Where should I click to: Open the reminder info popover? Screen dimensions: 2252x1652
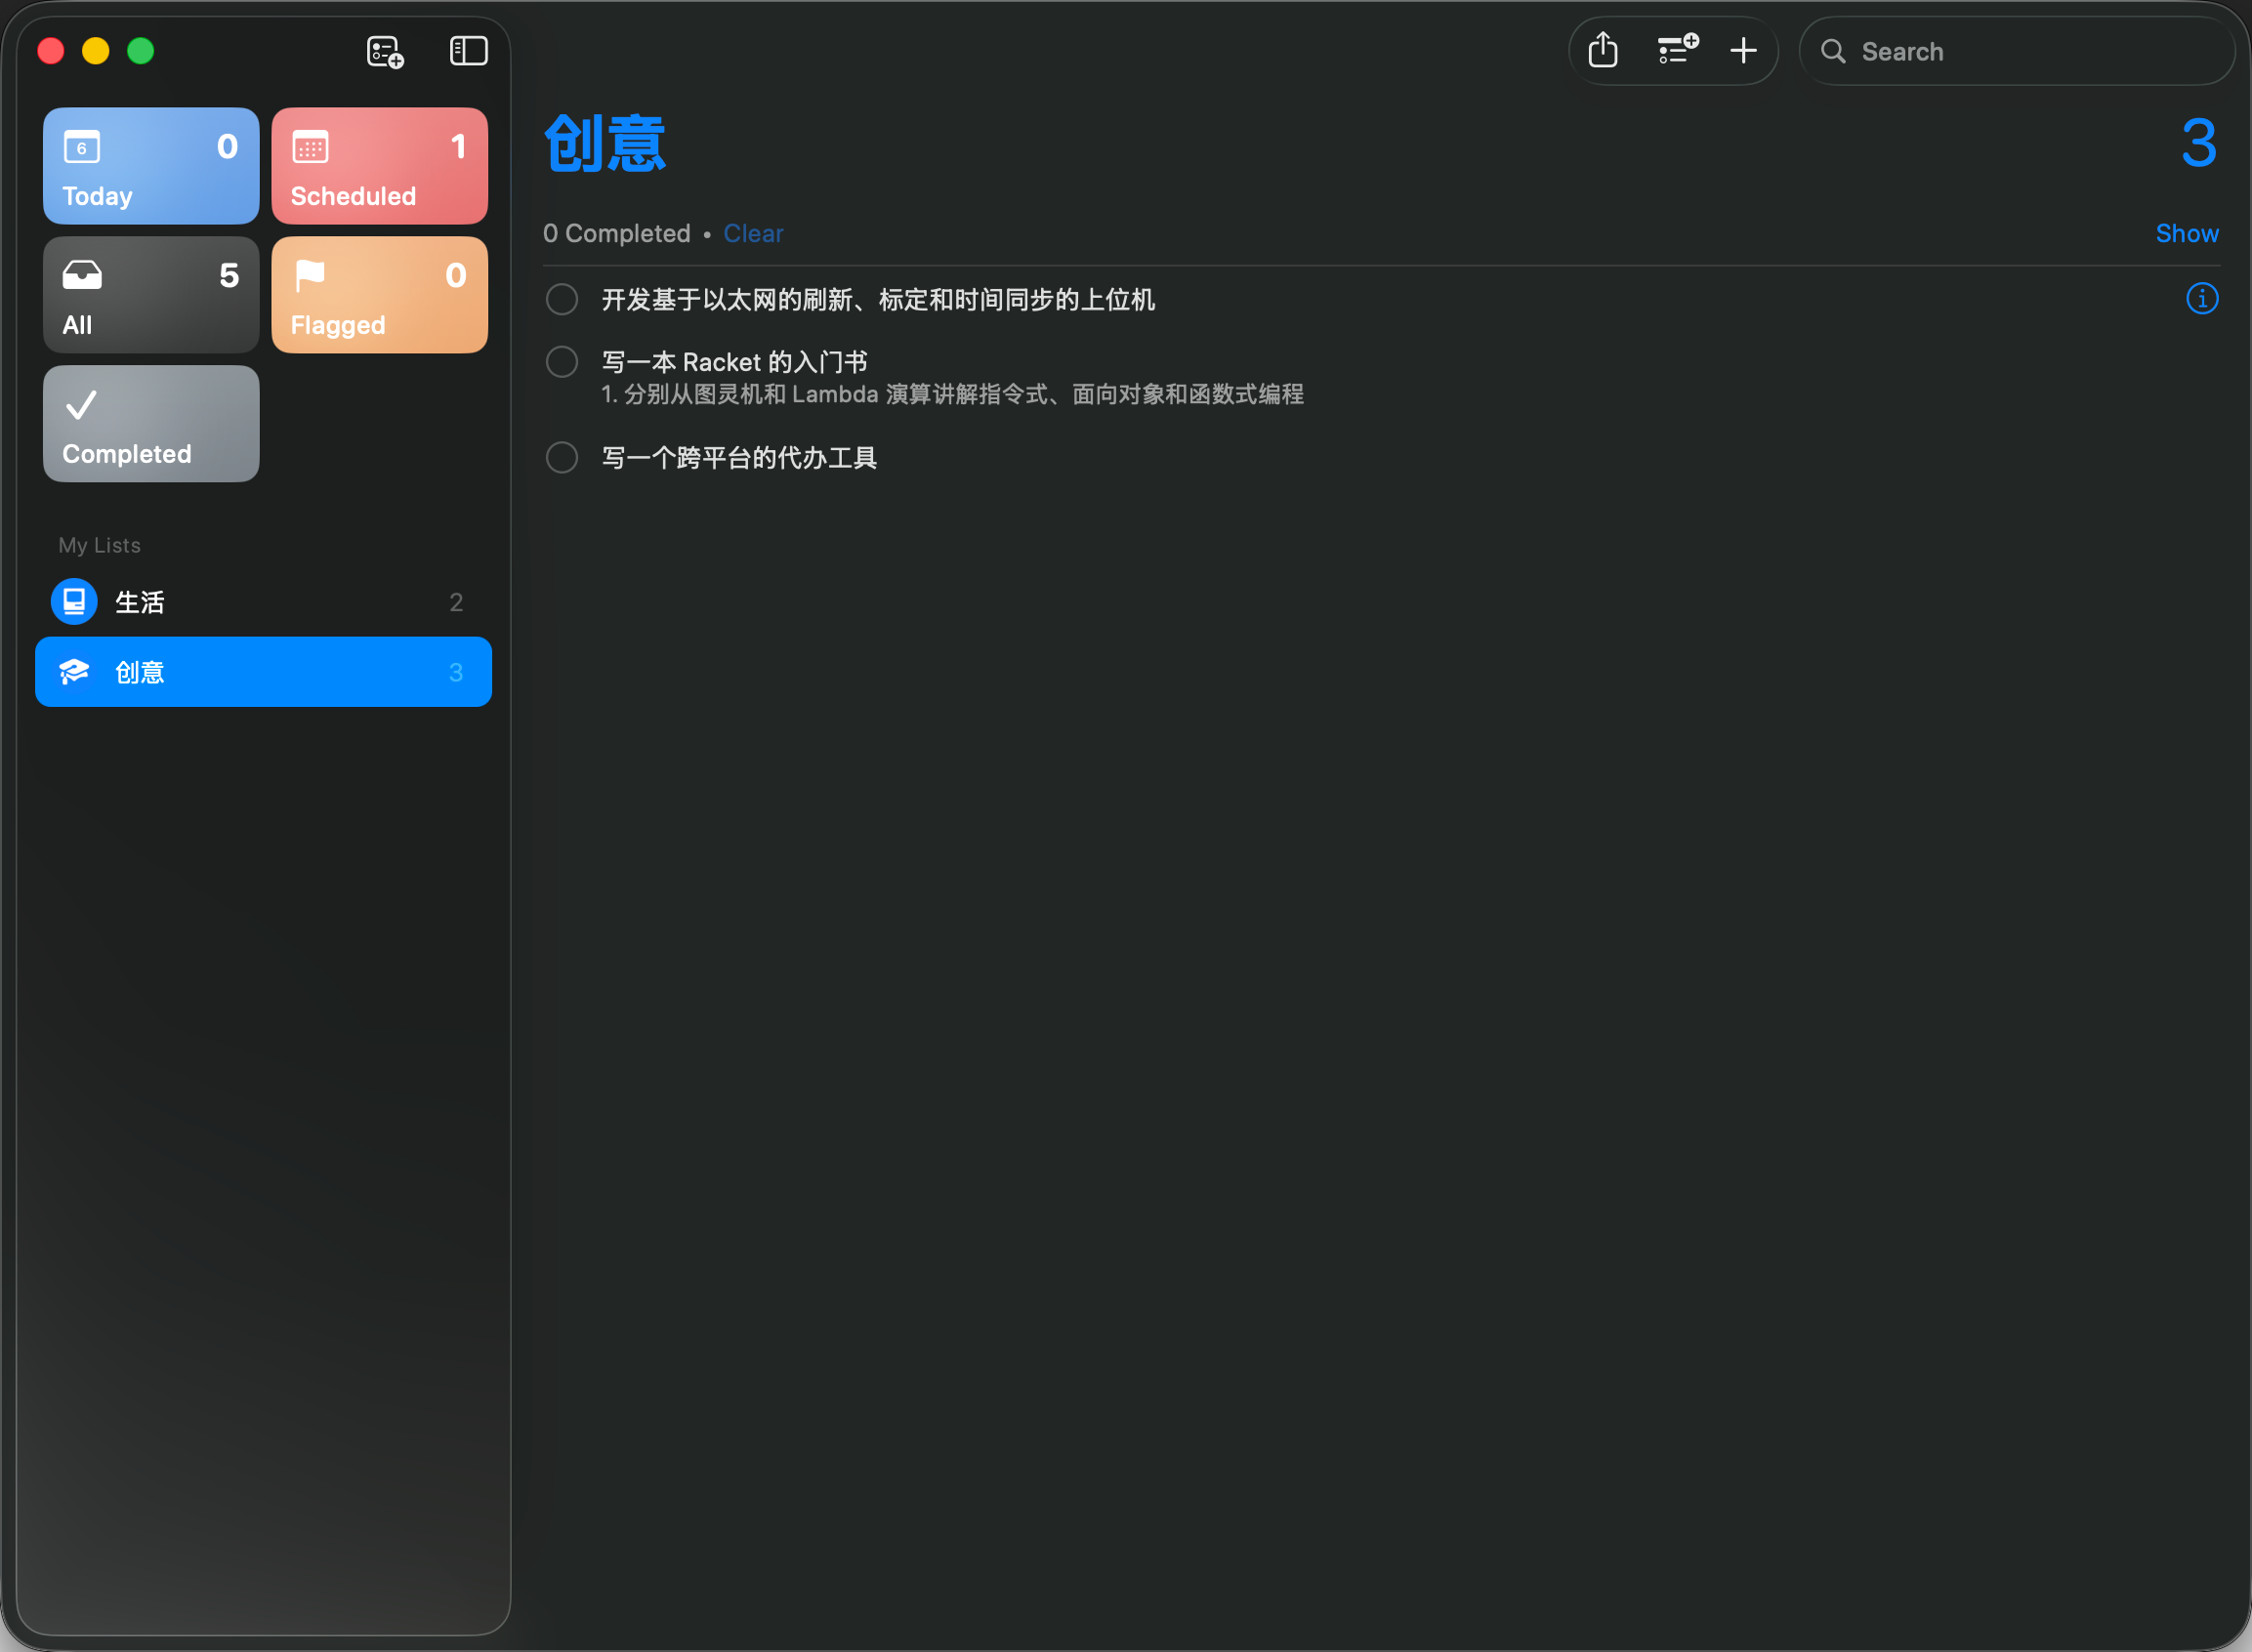pyautogui.click(x=2201, y=298)
